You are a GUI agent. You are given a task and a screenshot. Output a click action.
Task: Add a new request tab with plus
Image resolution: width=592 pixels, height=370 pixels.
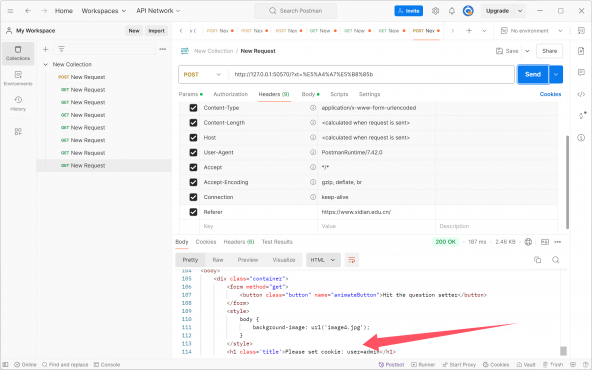coord(469,31)
